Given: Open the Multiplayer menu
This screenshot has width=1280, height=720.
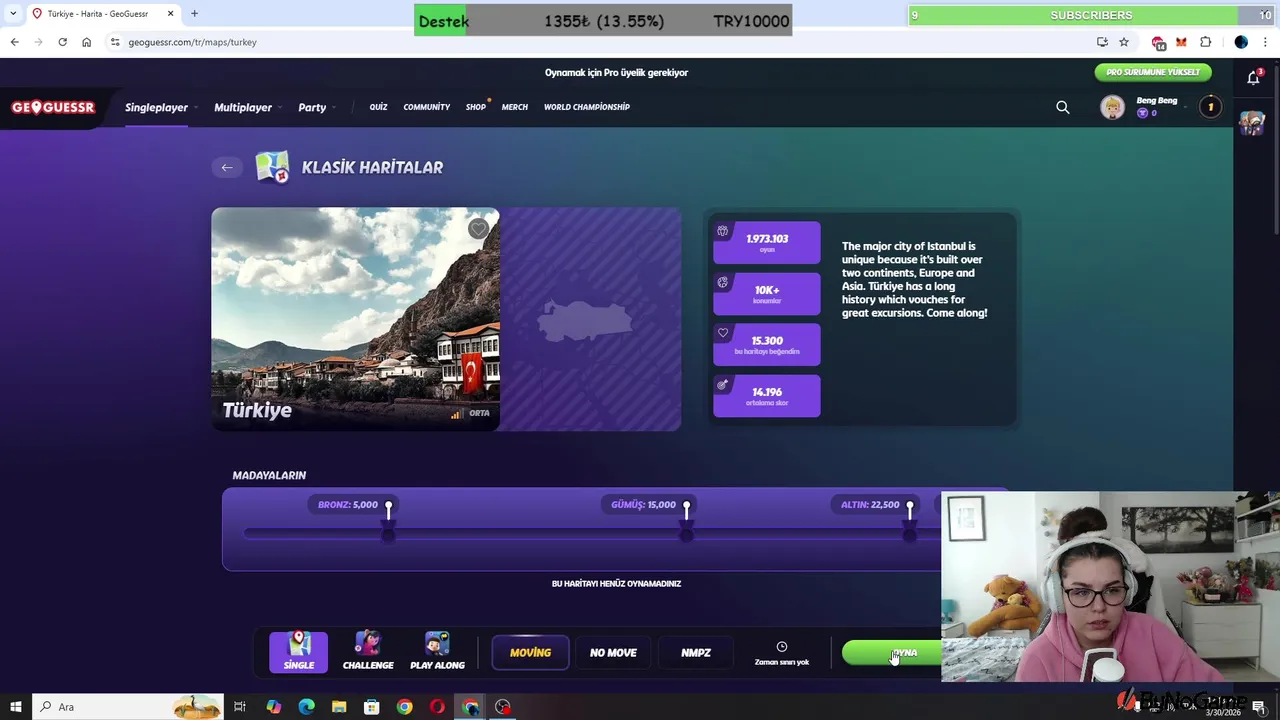Looking at the screenshot, I should coord(243,107).
